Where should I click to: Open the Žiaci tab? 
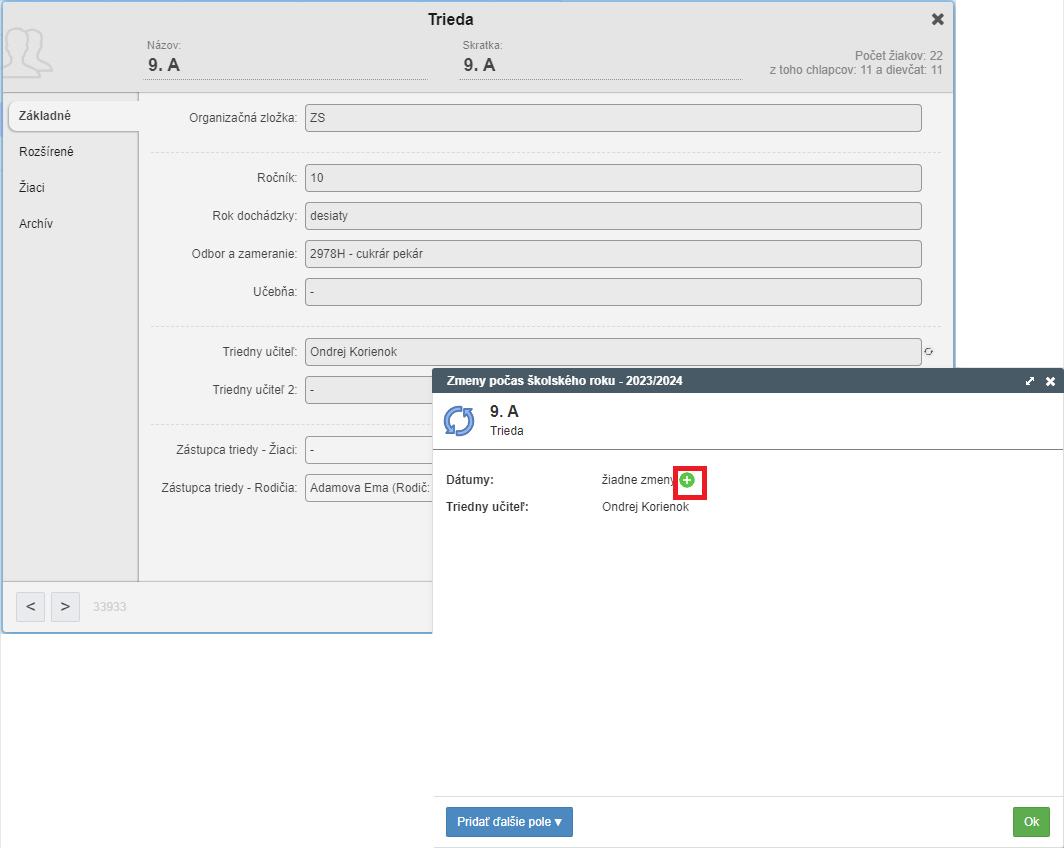click(x=32, y=188)
